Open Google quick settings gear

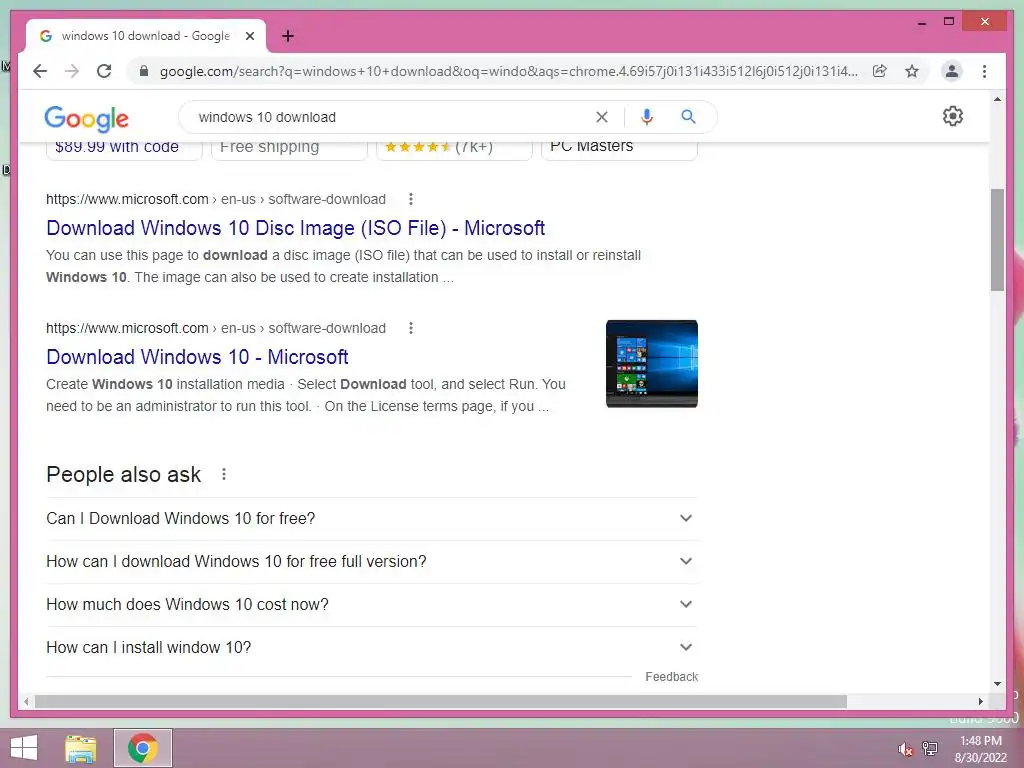click(952, 116)
